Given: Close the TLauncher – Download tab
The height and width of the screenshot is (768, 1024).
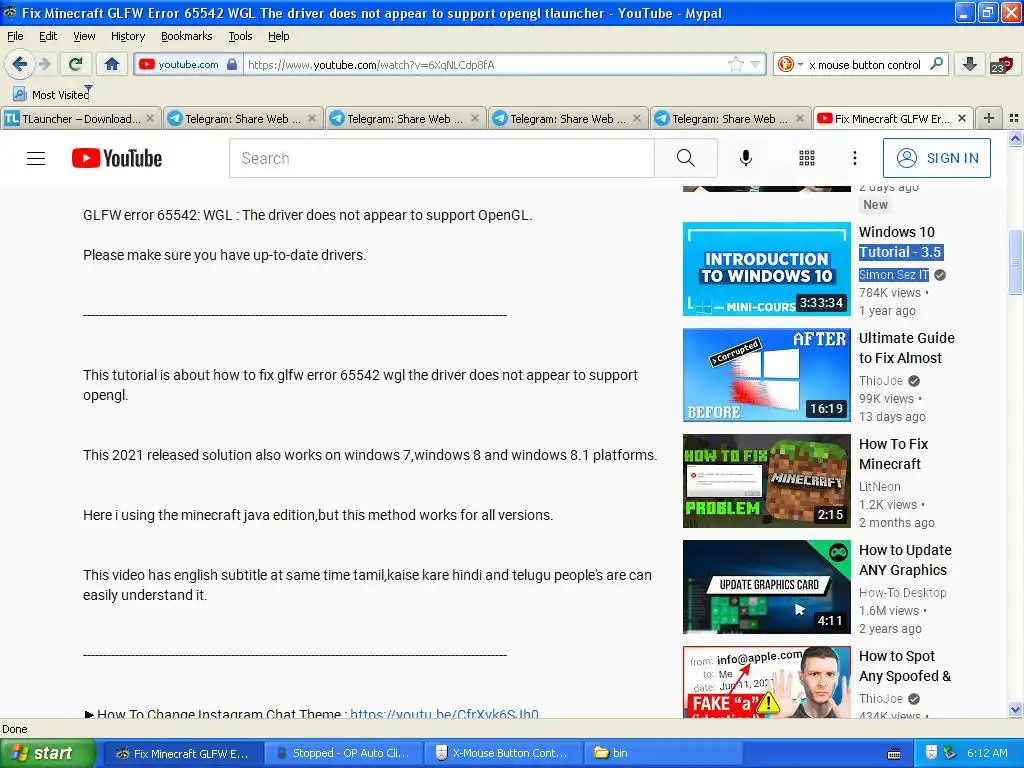Looking at the screenshot, I should coord(150,118).
